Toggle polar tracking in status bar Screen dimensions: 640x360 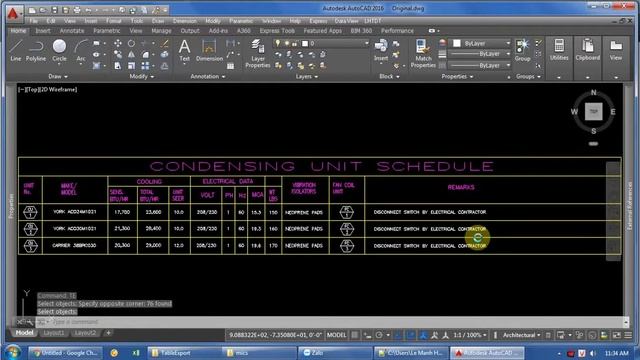click(x=379, y=335)
